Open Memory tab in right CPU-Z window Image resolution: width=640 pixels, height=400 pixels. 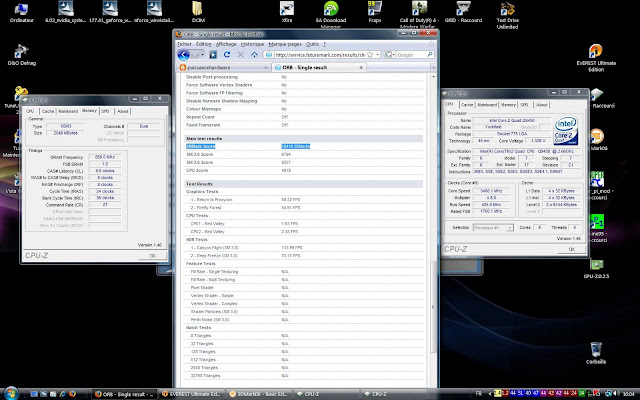[508, 105]
